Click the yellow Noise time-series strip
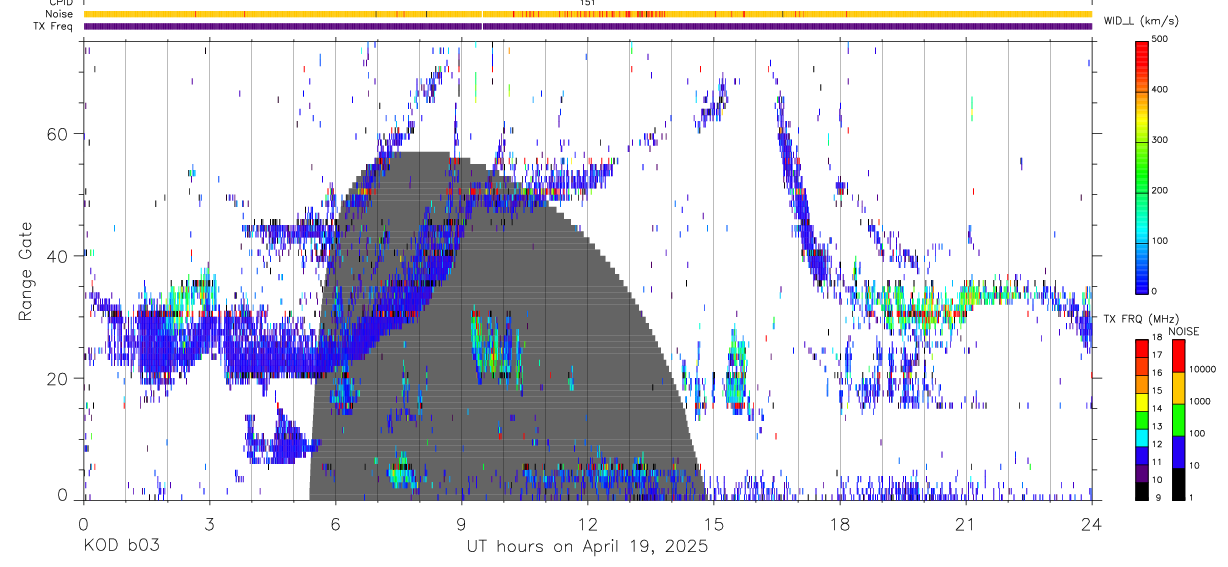Image resolution: width=1228 pixels, height=567 pixels. click(588, 14)
